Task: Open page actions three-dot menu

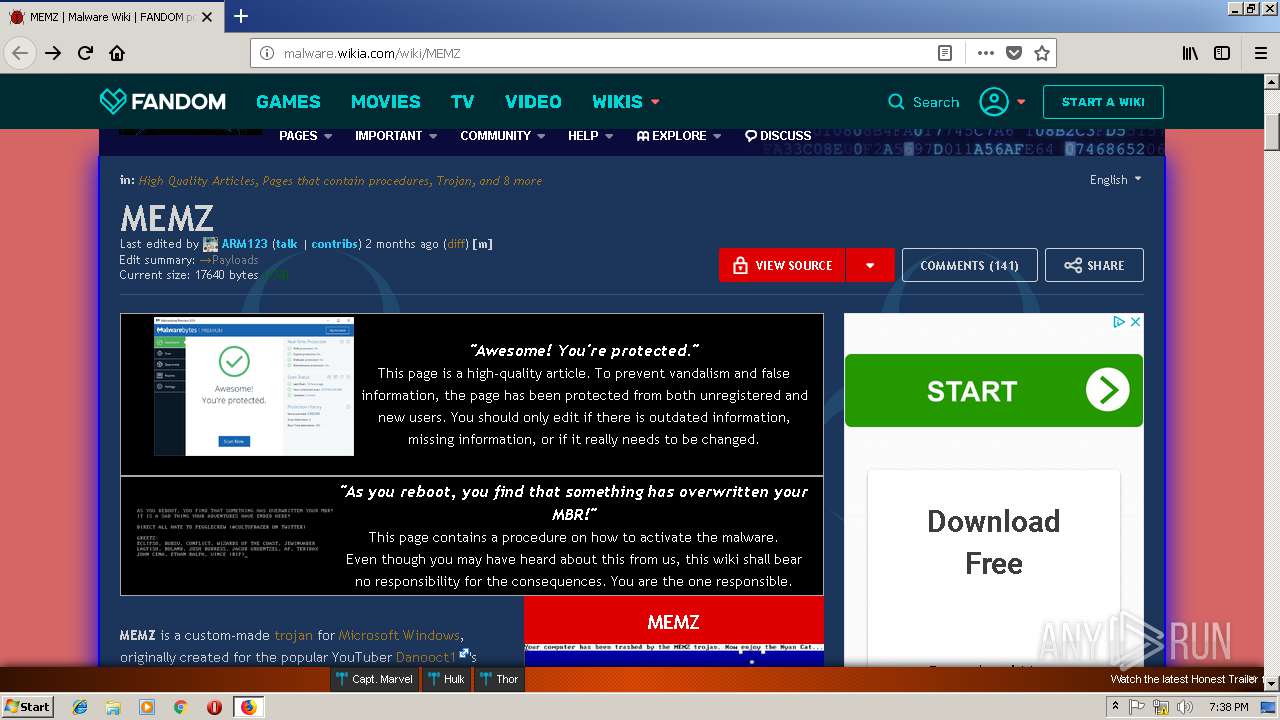Action: point(986,53)
